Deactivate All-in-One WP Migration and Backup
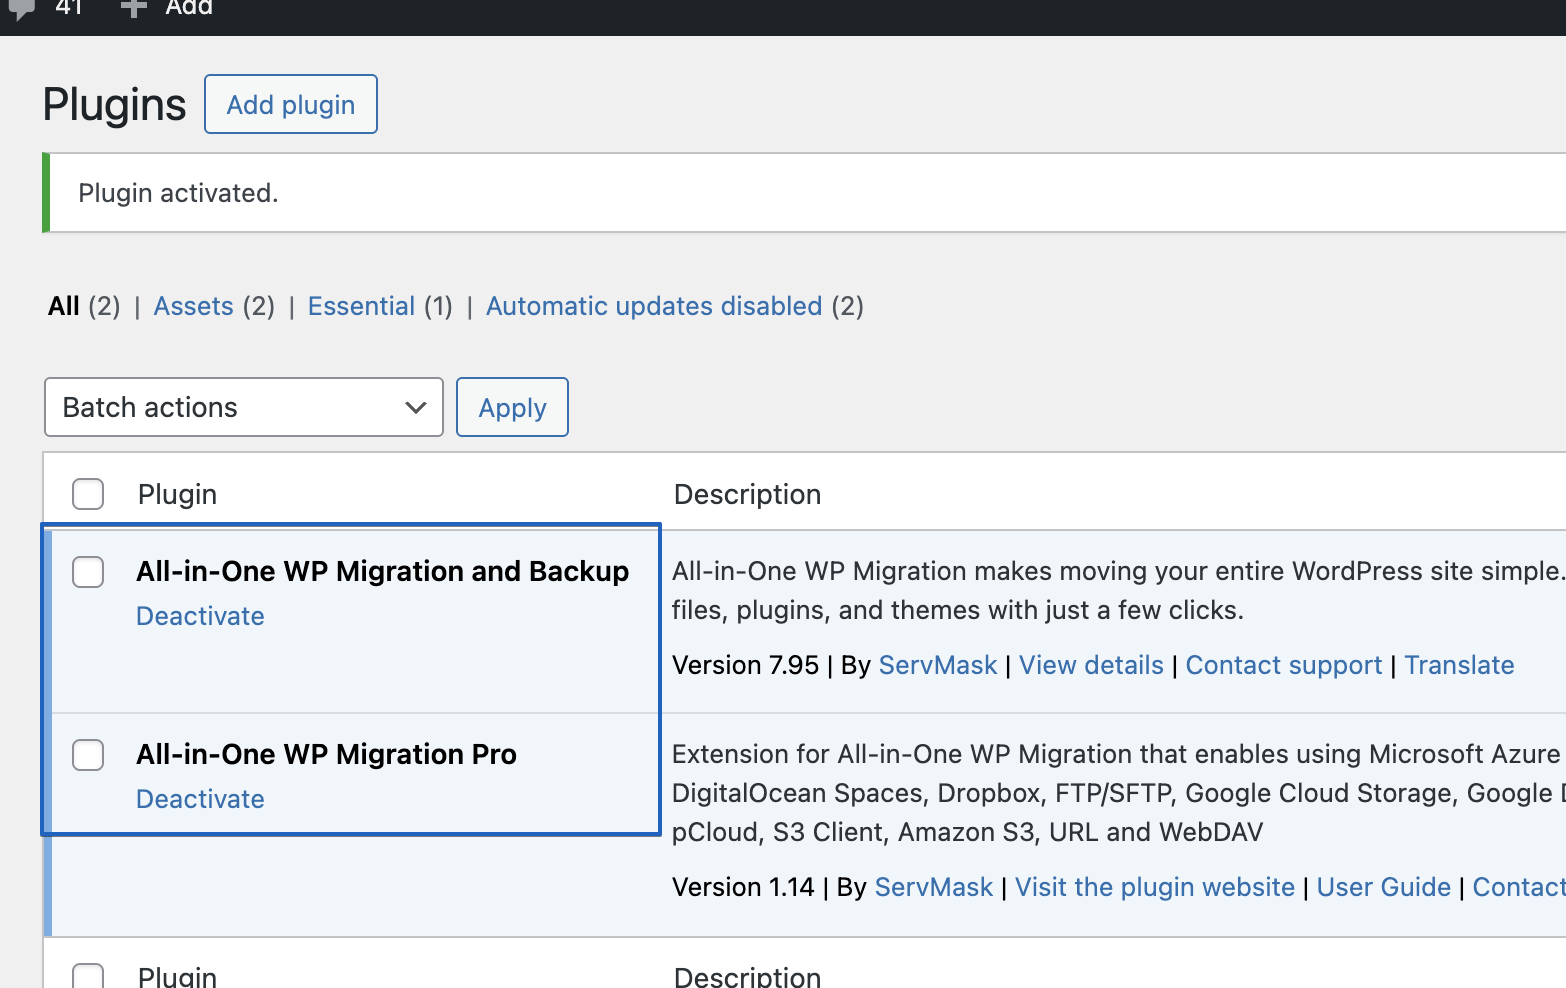The height and width of the screenshot is (988, 1566). [200, 616]
